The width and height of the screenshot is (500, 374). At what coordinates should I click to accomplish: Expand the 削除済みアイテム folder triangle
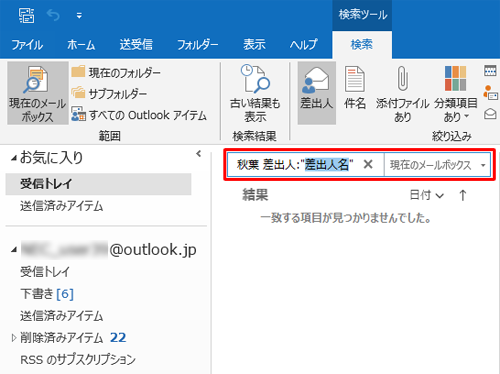click(x=14, y=338)
